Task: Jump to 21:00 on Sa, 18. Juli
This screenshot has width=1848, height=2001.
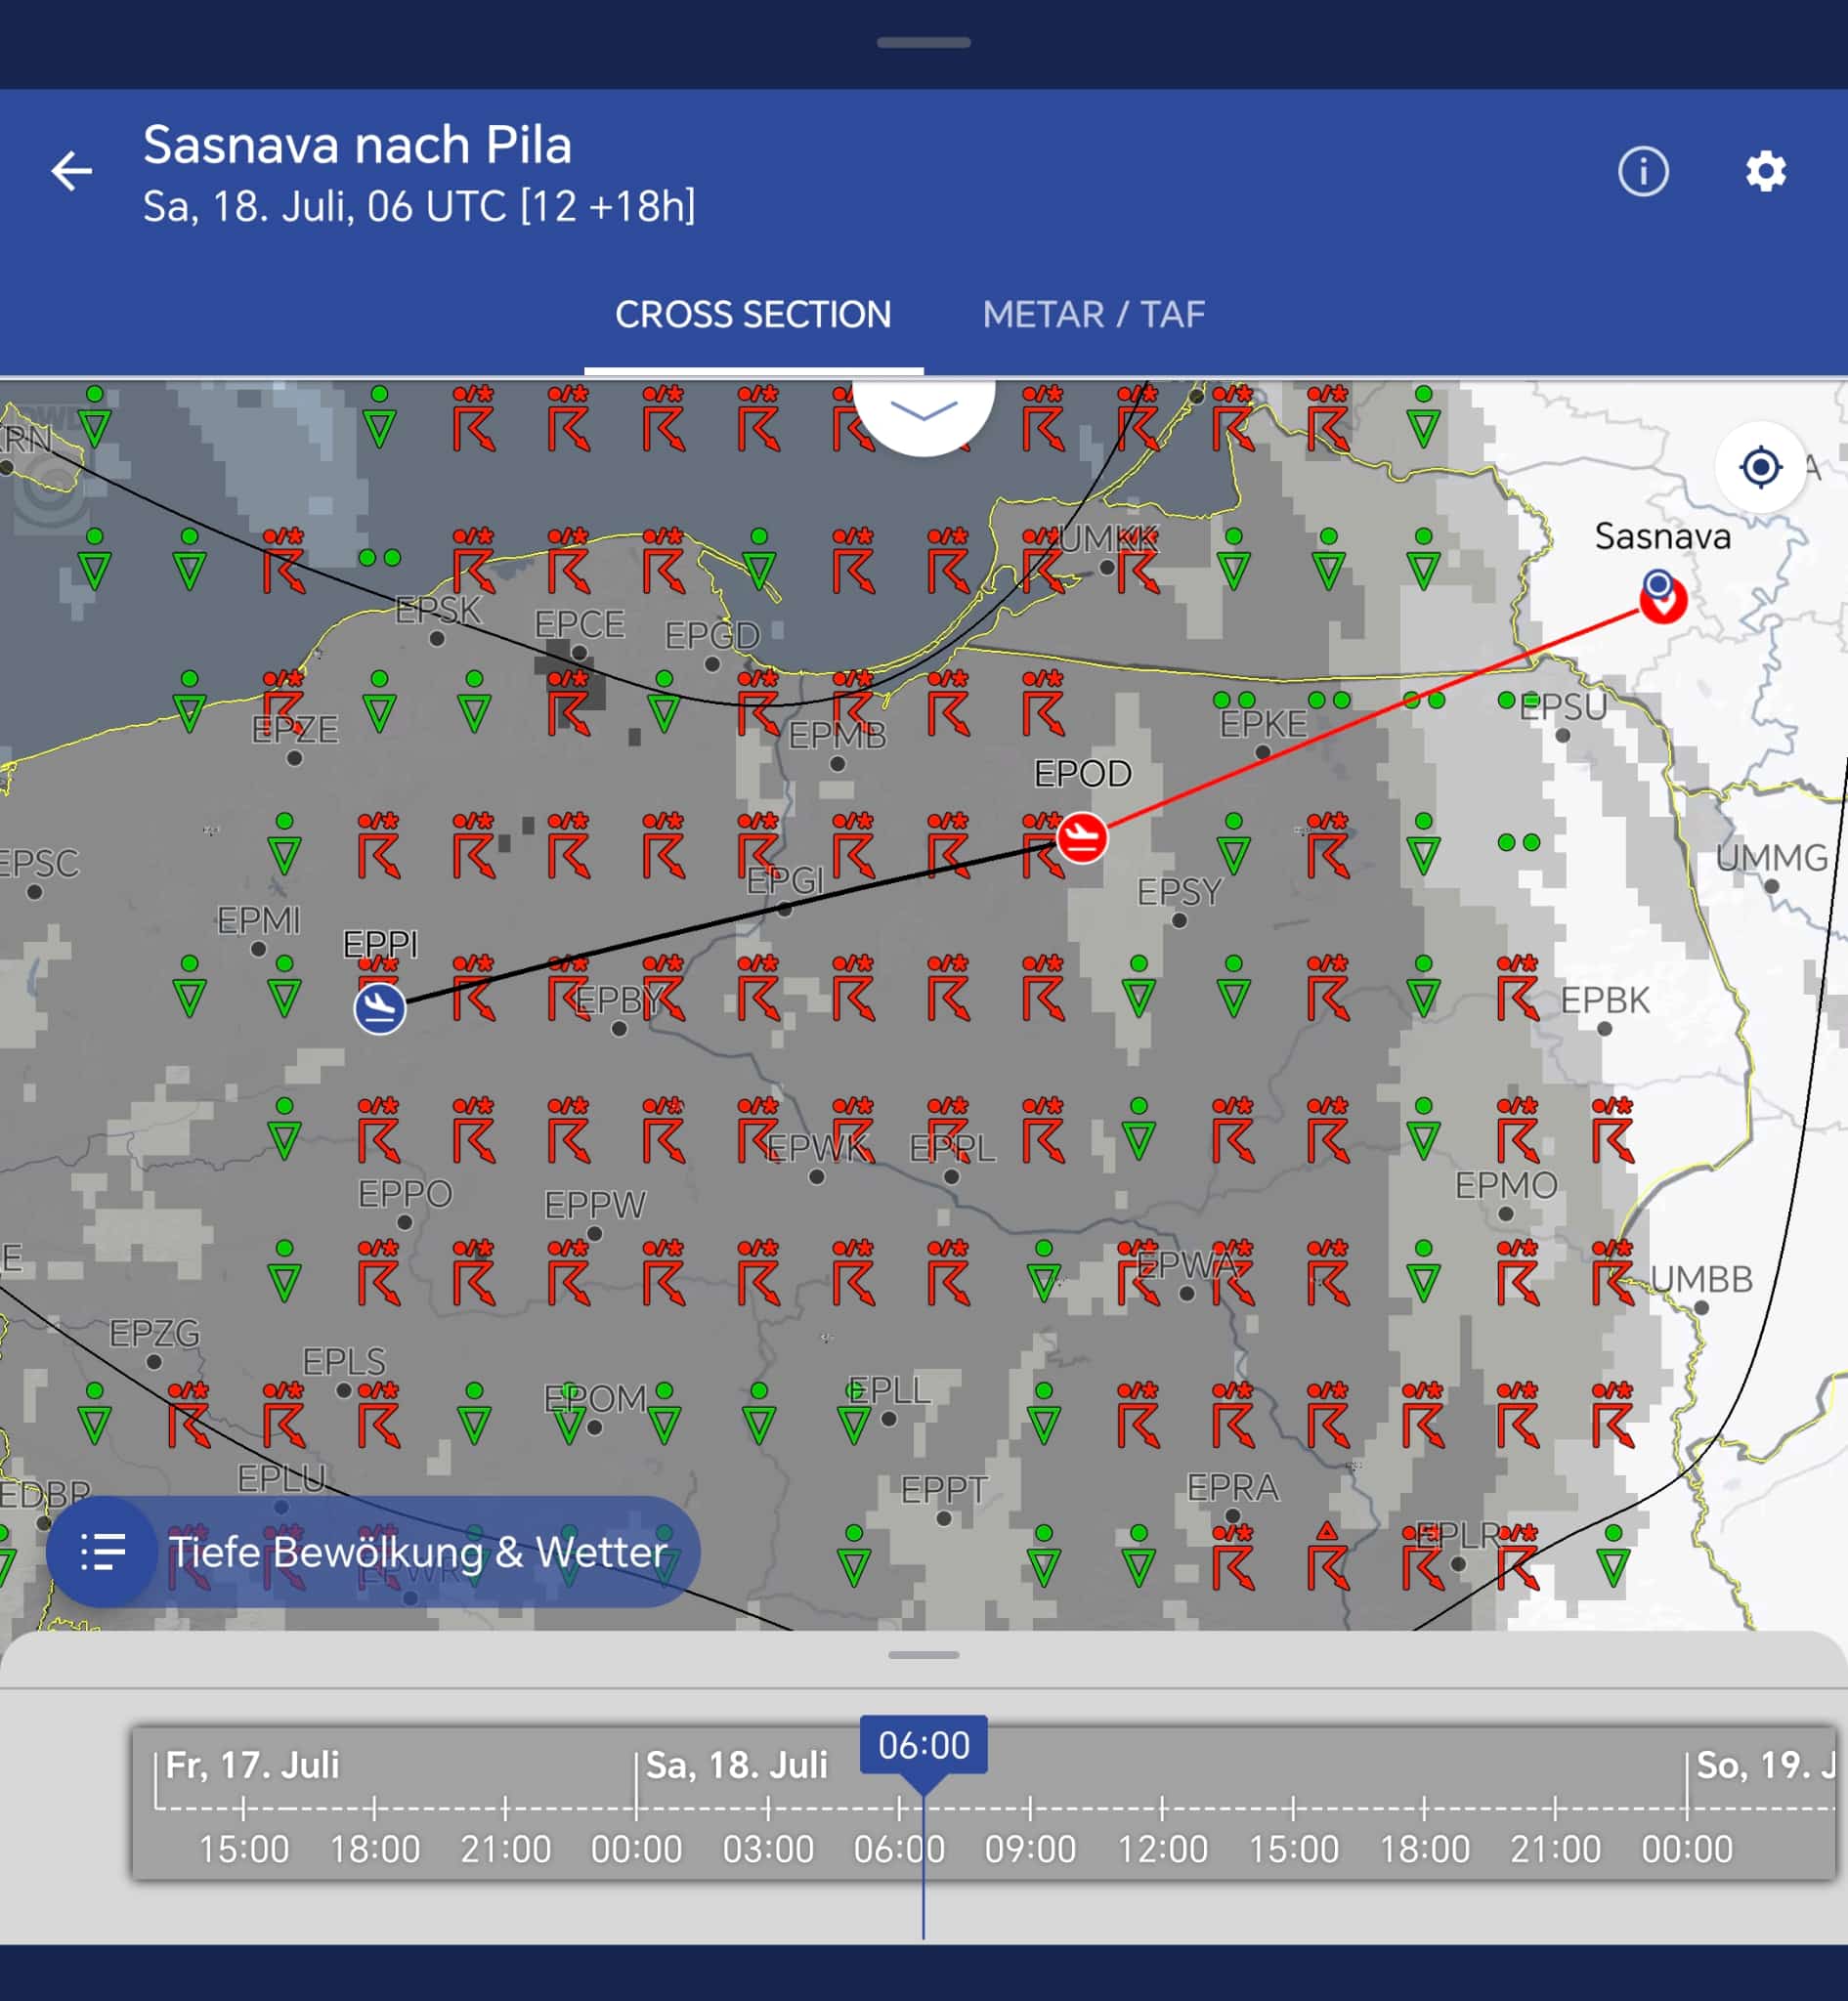Action: 1555,1849
